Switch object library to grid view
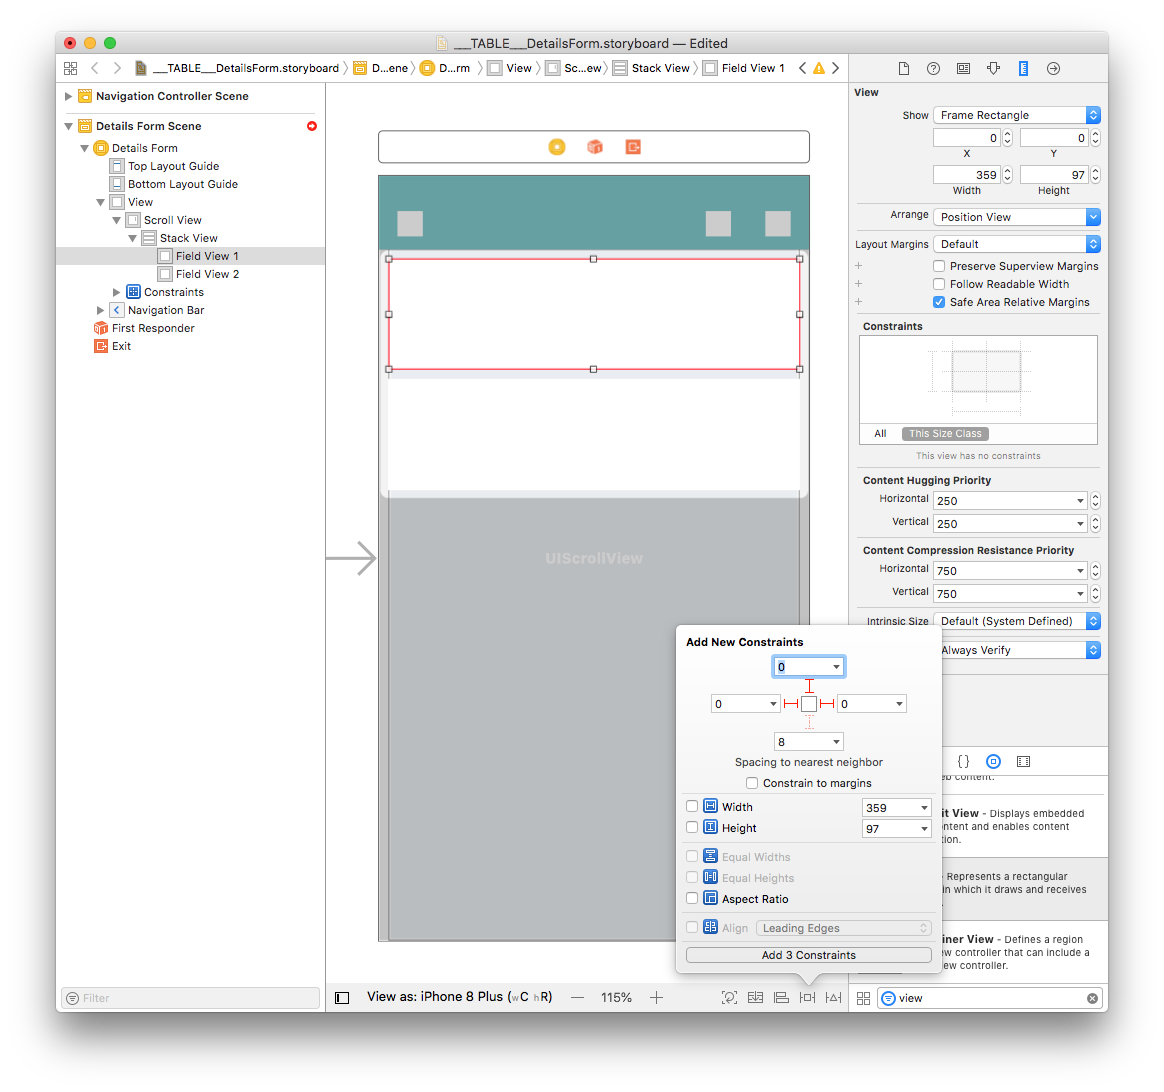Image resolution: width=1164 pixels, height=1092 pixels. [863, 998]
